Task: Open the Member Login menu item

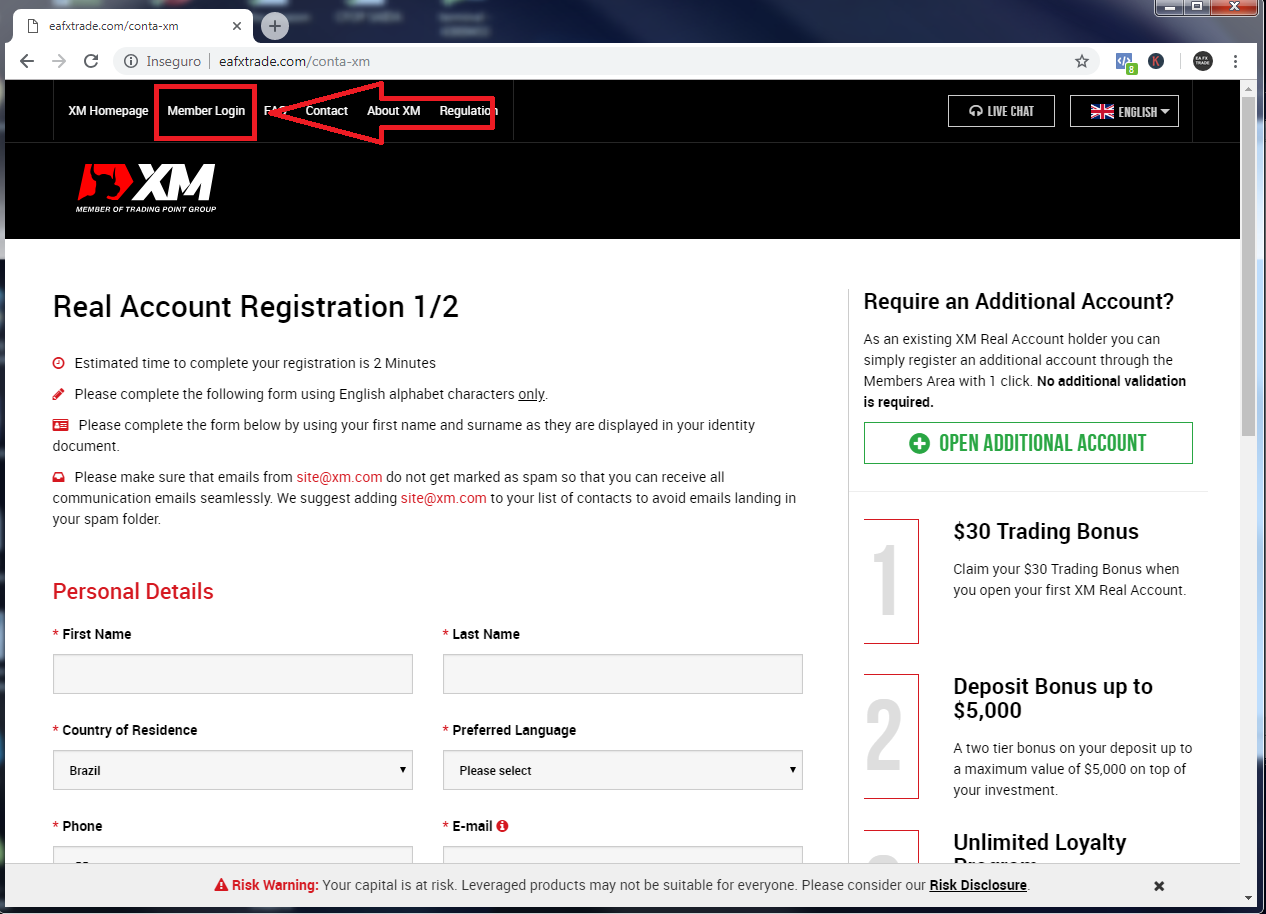Action: pyautogui.click(x=206, y=111)
